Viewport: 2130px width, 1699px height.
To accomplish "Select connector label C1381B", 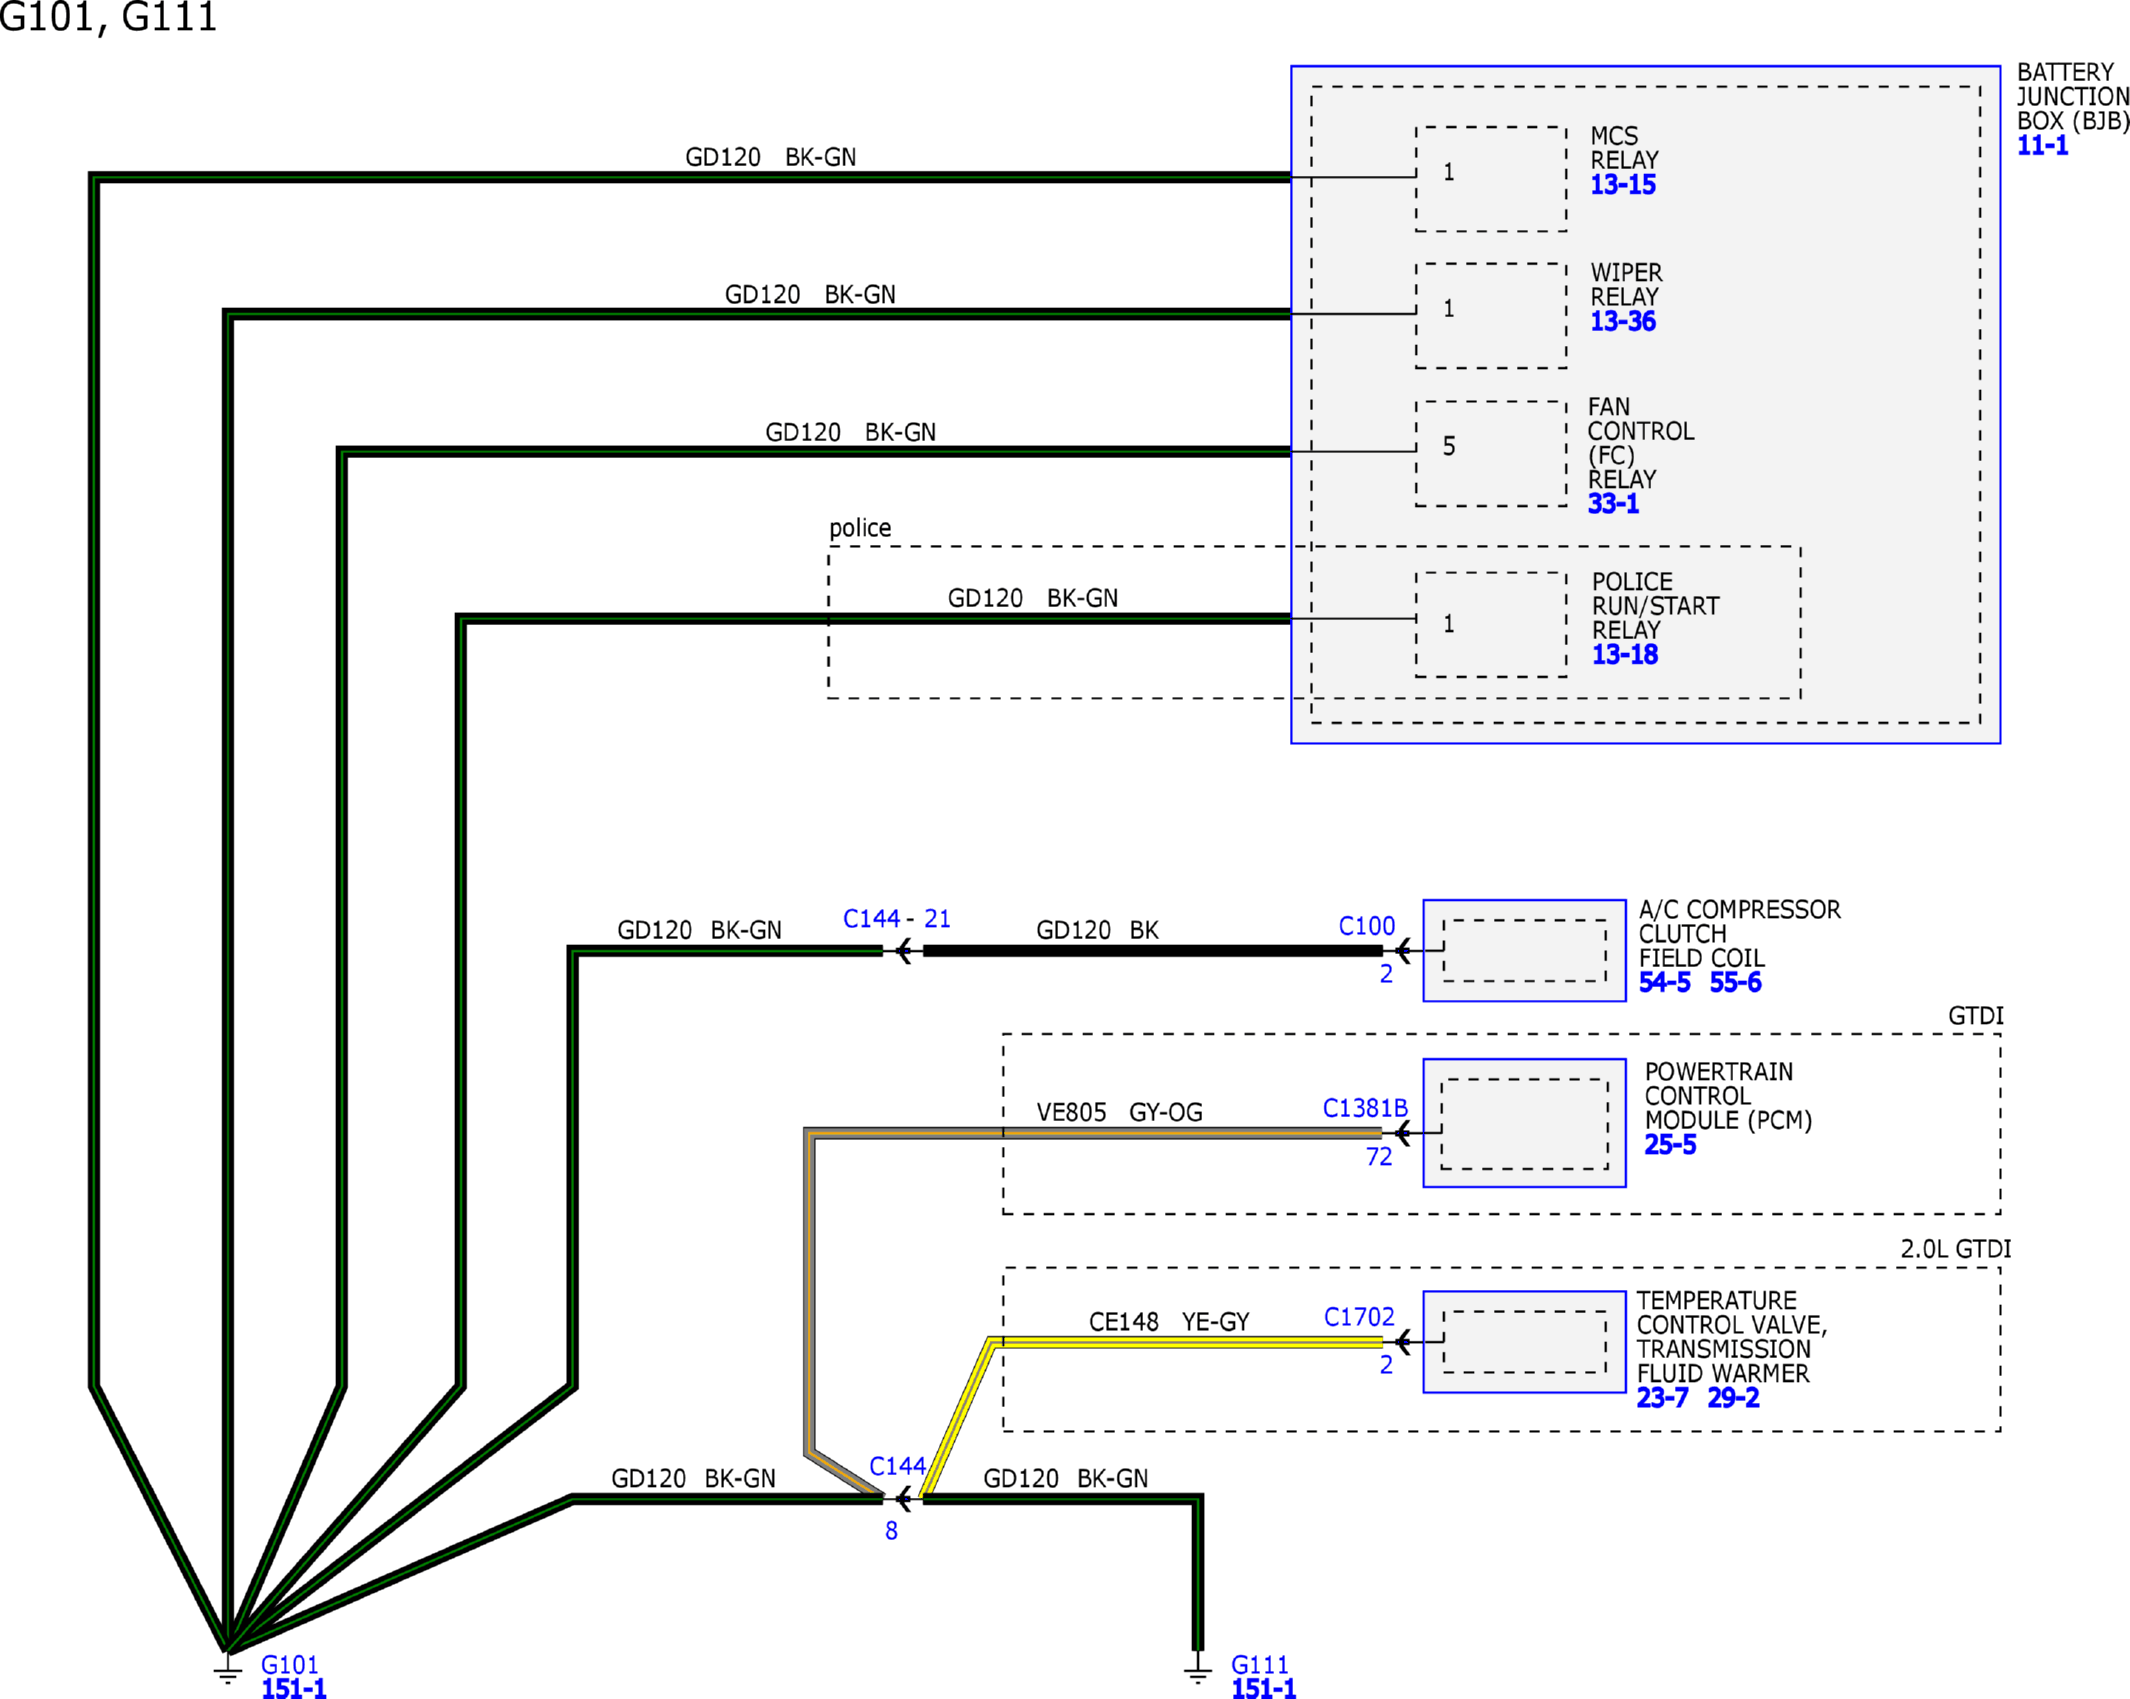I will (1364, 1108).
